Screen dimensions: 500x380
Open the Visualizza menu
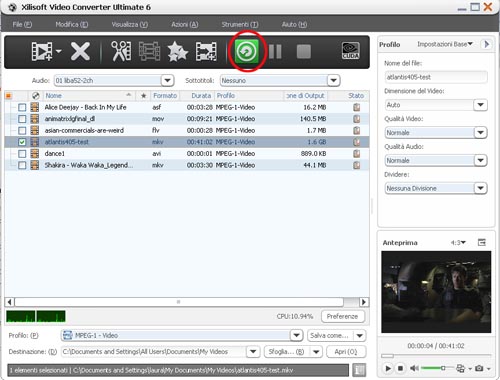[x=130, y=24]
